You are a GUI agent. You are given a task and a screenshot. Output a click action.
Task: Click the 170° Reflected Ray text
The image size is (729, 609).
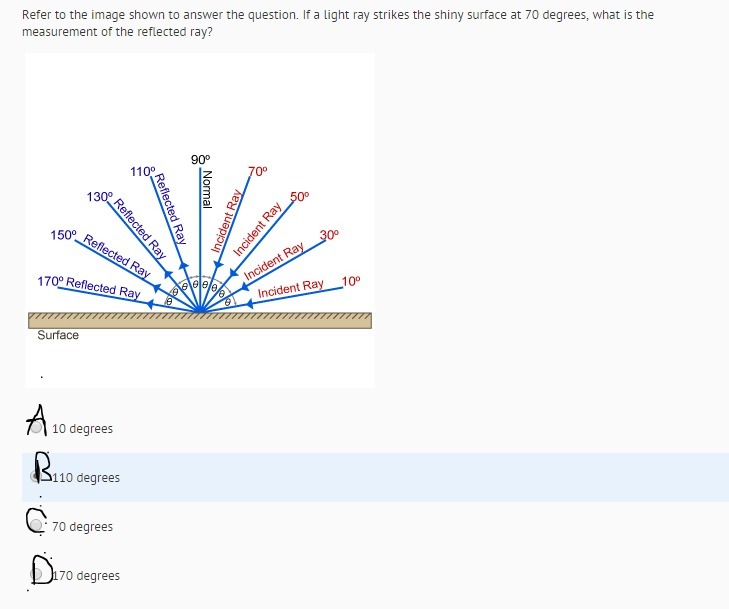(x=89, y=287)
